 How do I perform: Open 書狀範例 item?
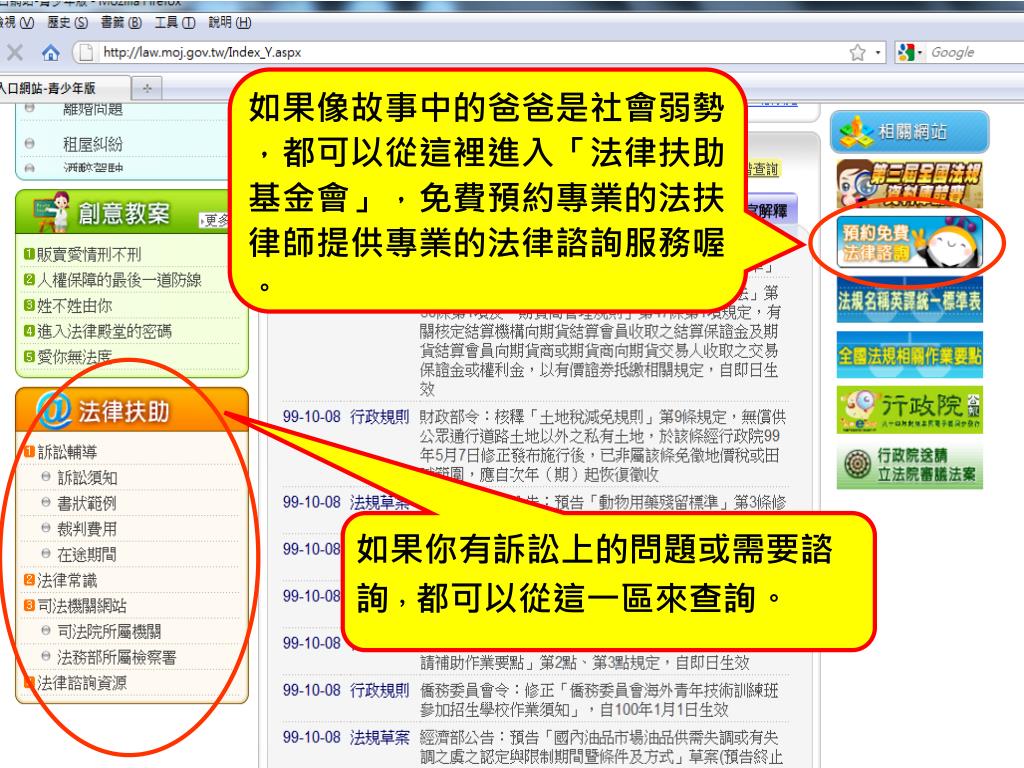point(88,504)
